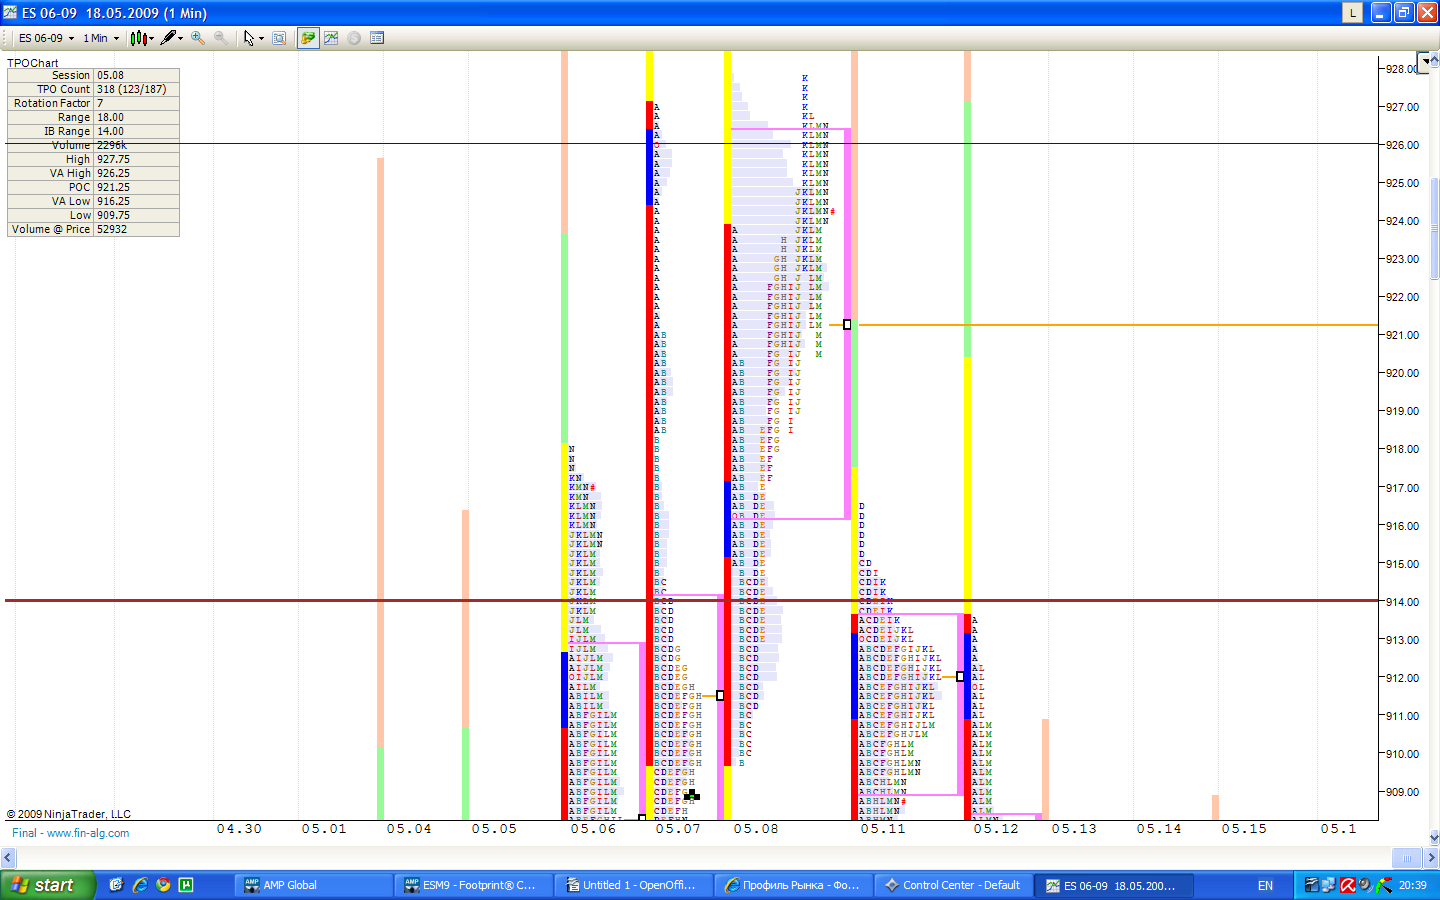Click the chart icon in the title bar
This screenshot has width=1440, height=900.
[10, 12]
